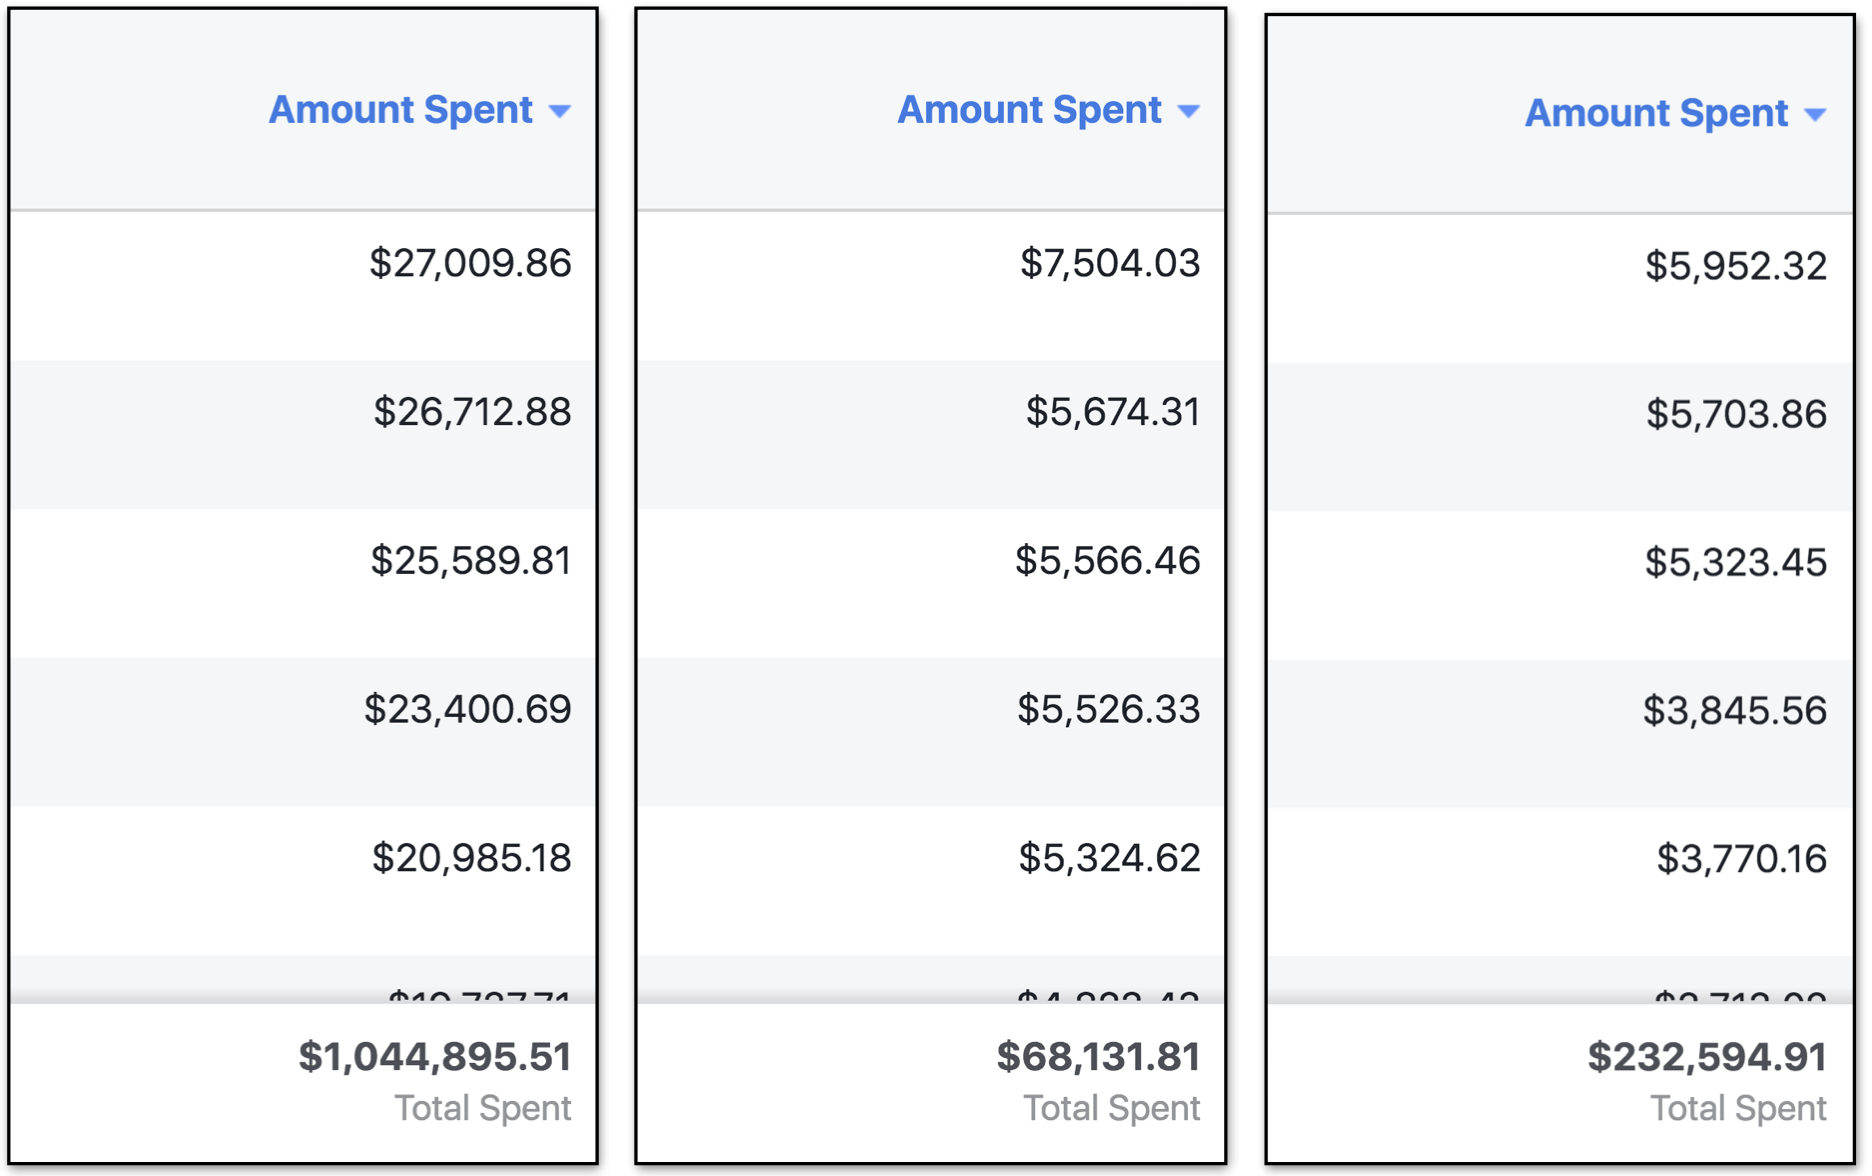This screenshot has height=1176, width=1872.
Task: Click the middle panel's Amount Spent sort arrow
Action: click(x=1188, y=111)
